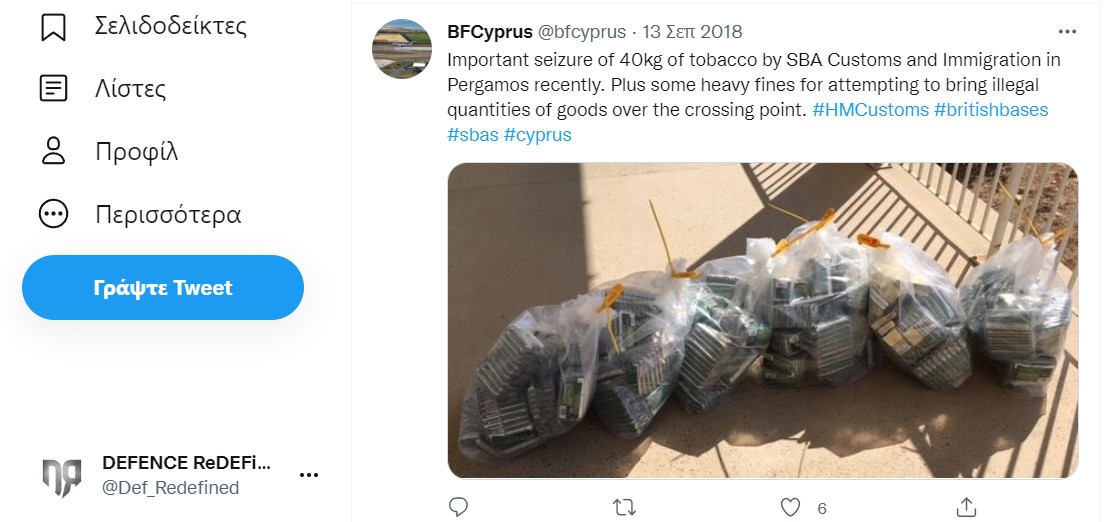The width and height of the screenshot is (1116, 522).
Task: Click the DEFENCE ReDEFiNED account logo
Action: 61,476
